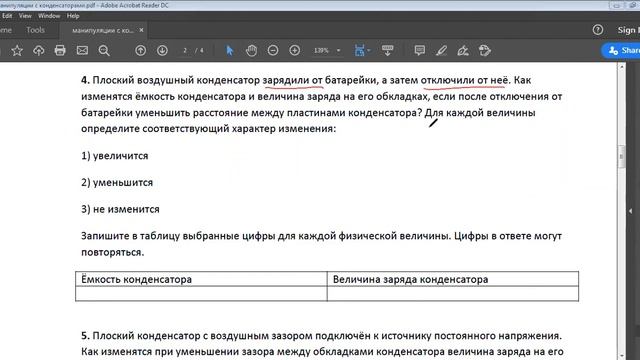The image size is (640, 360).
Task: Open the View menu
Action: [x=25, y=16]
